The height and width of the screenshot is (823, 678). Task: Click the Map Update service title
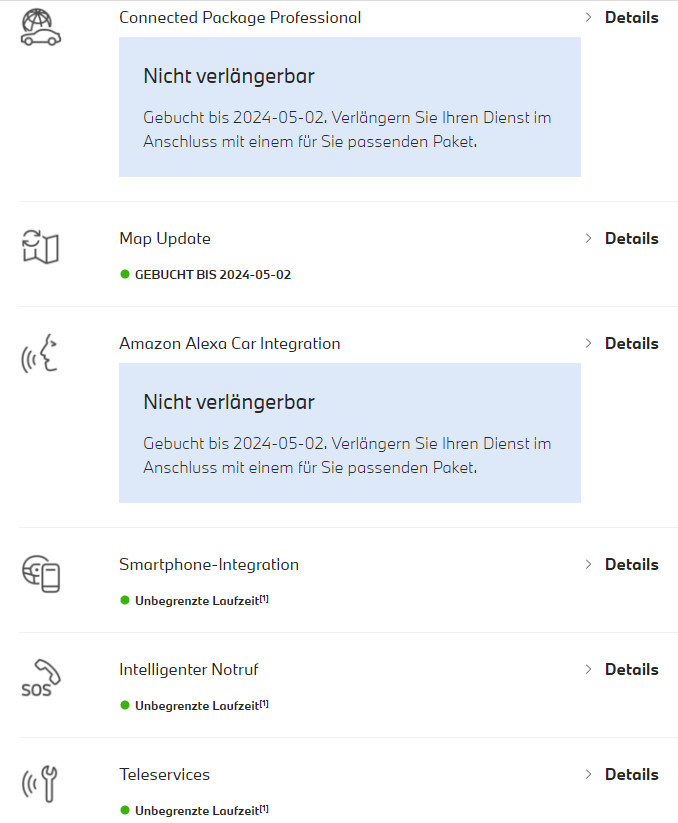[165, 239]
